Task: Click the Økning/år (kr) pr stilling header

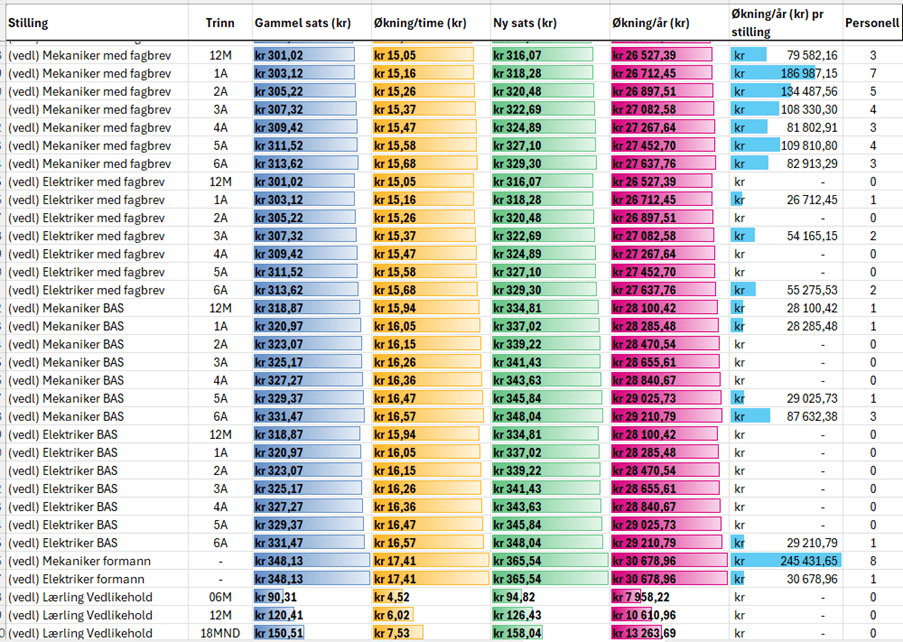Action: [784, 23]
